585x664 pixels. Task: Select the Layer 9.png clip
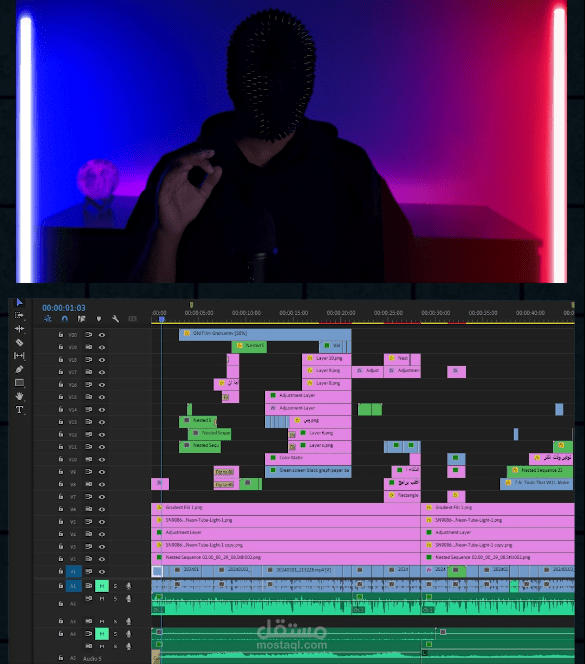[x=327, y=371]
